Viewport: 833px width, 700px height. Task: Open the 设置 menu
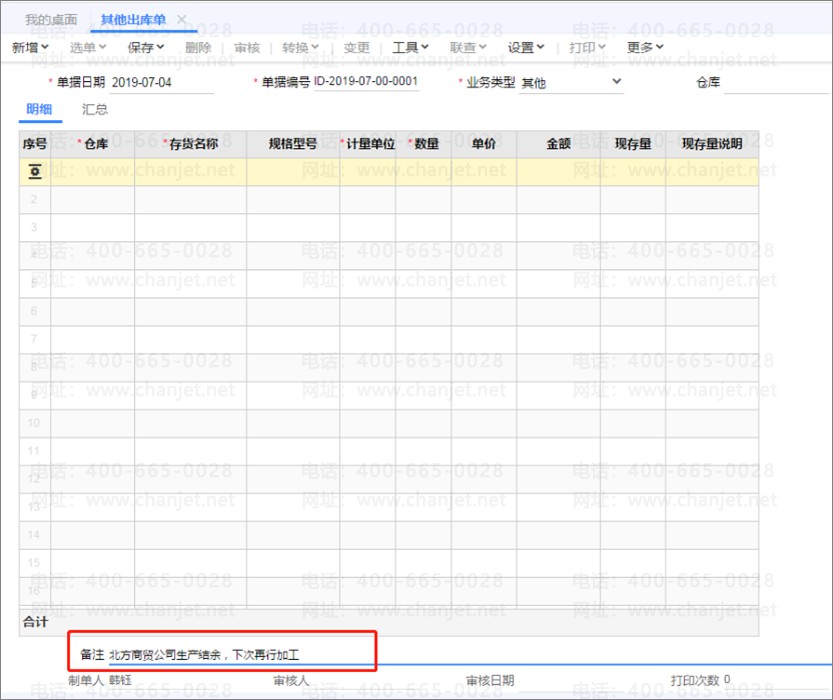tap(525, 47)
